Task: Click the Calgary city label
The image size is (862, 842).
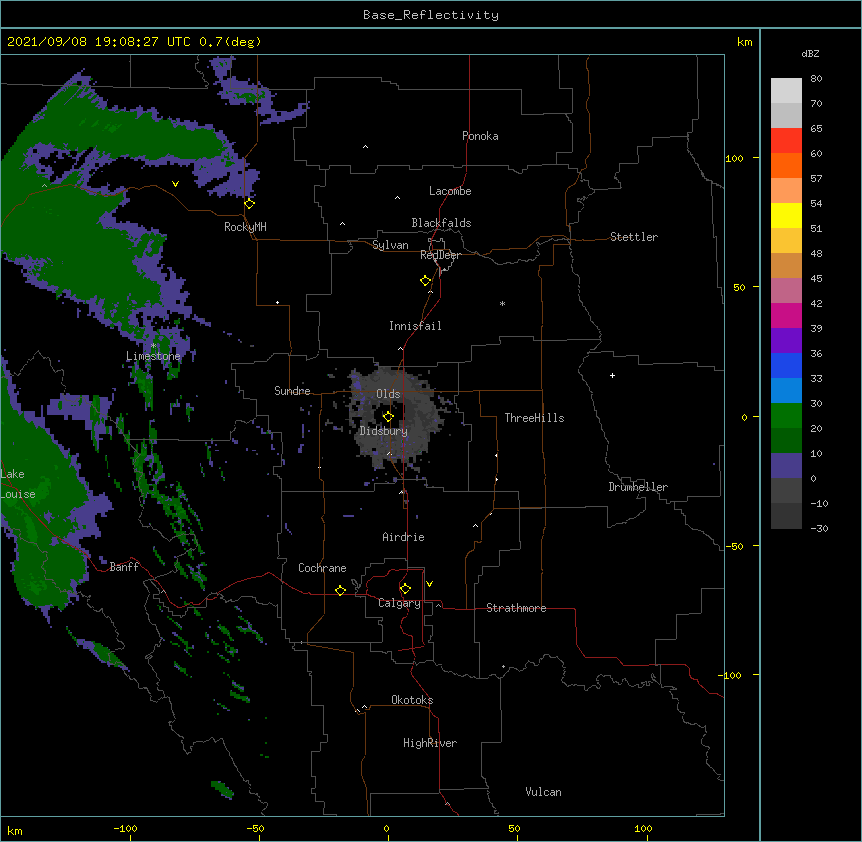Action: [399, 603]
